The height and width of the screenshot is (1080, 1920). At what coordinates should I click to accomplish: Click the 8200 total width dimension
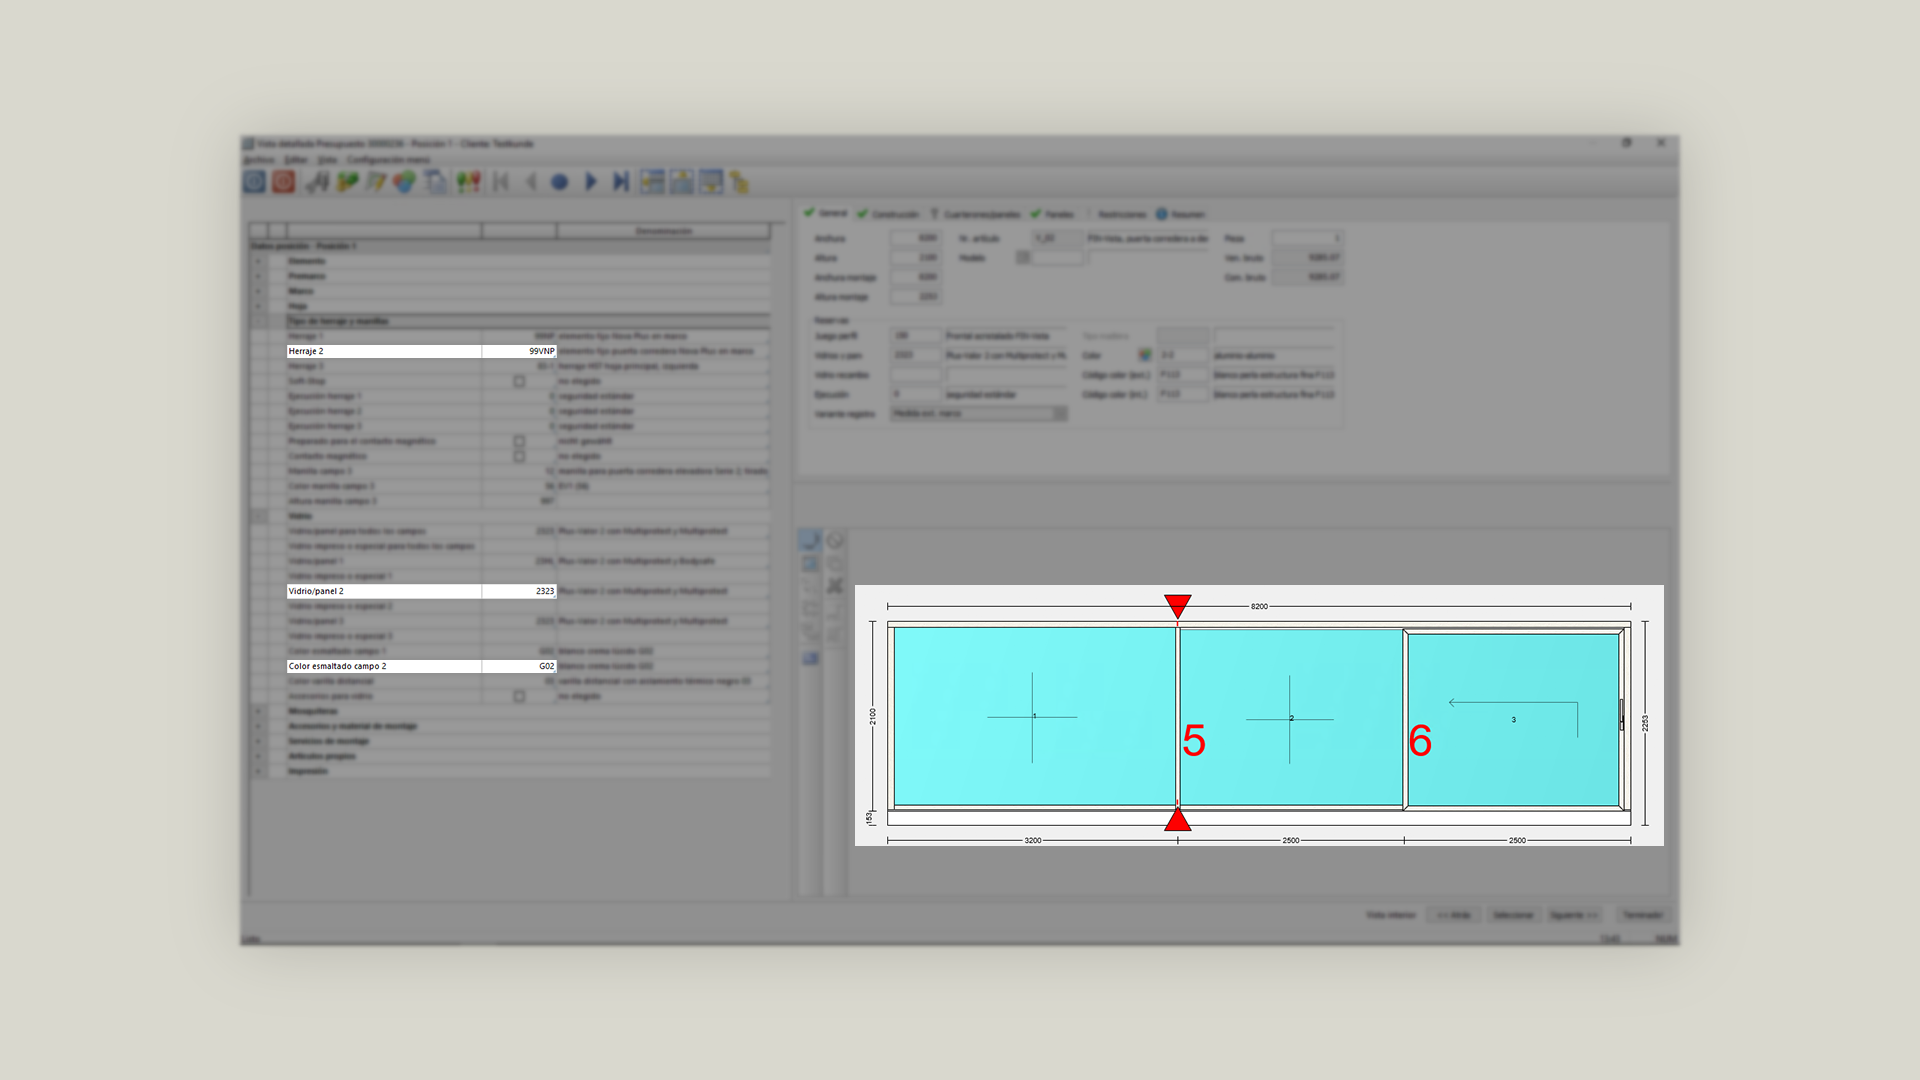click(x=1259, y=606)
